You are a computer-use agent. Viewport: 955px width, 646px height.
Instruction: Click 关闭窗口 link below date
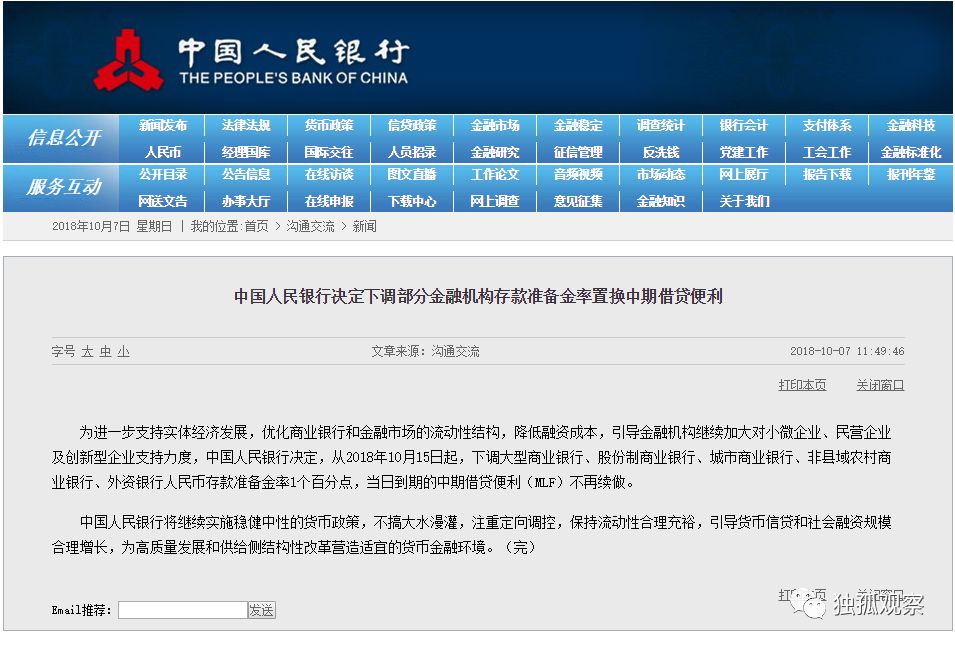coord(880,385)
